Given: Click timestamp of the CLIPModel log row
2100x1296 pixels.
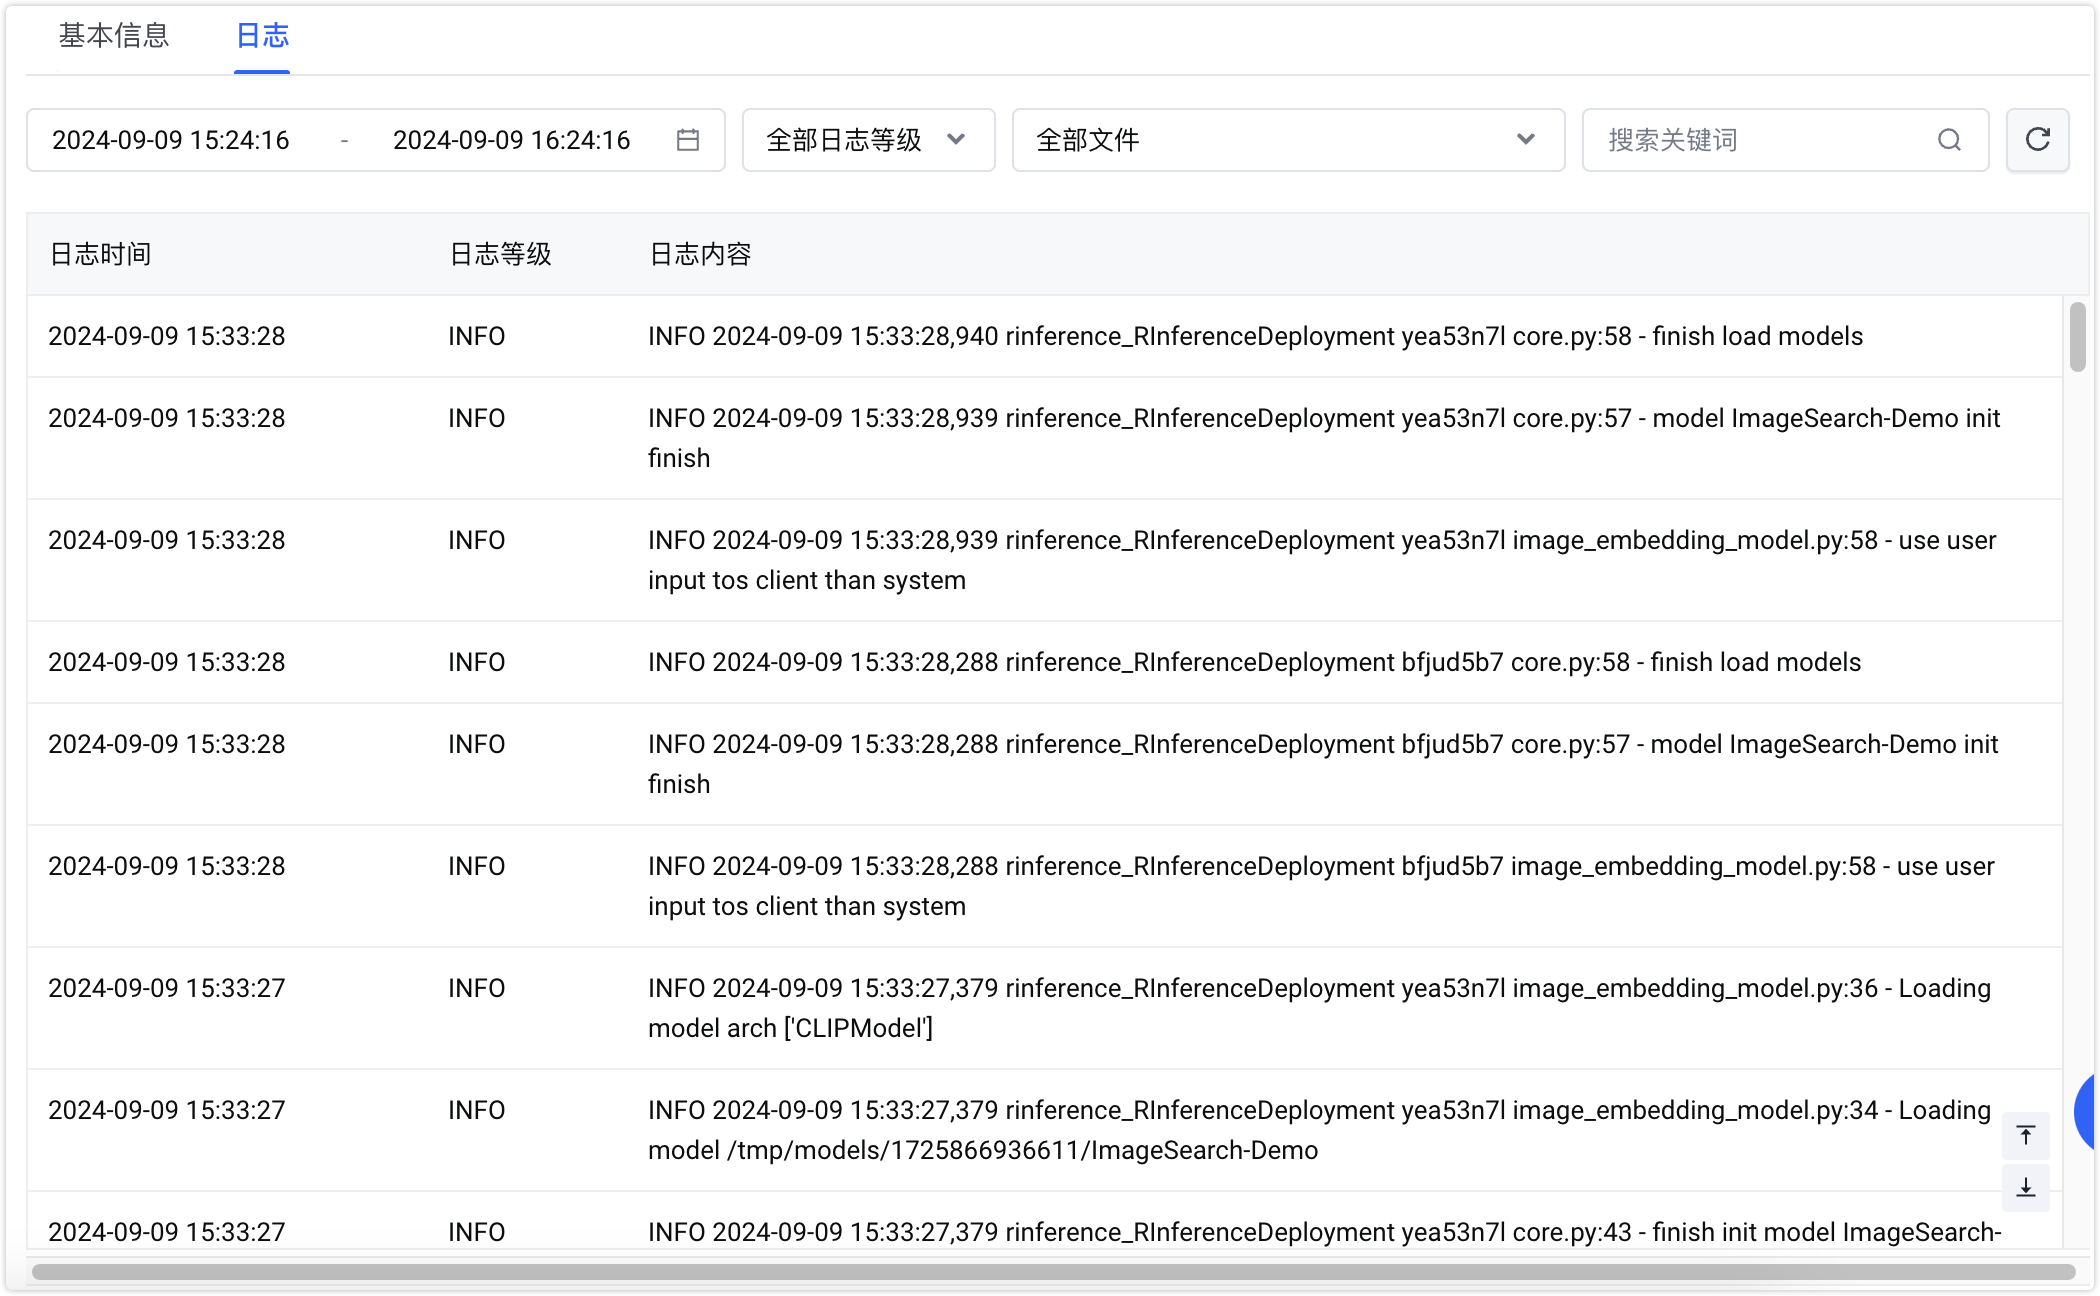Looking at the screenshot, I should pyautogui.click(x=167, y=988).
